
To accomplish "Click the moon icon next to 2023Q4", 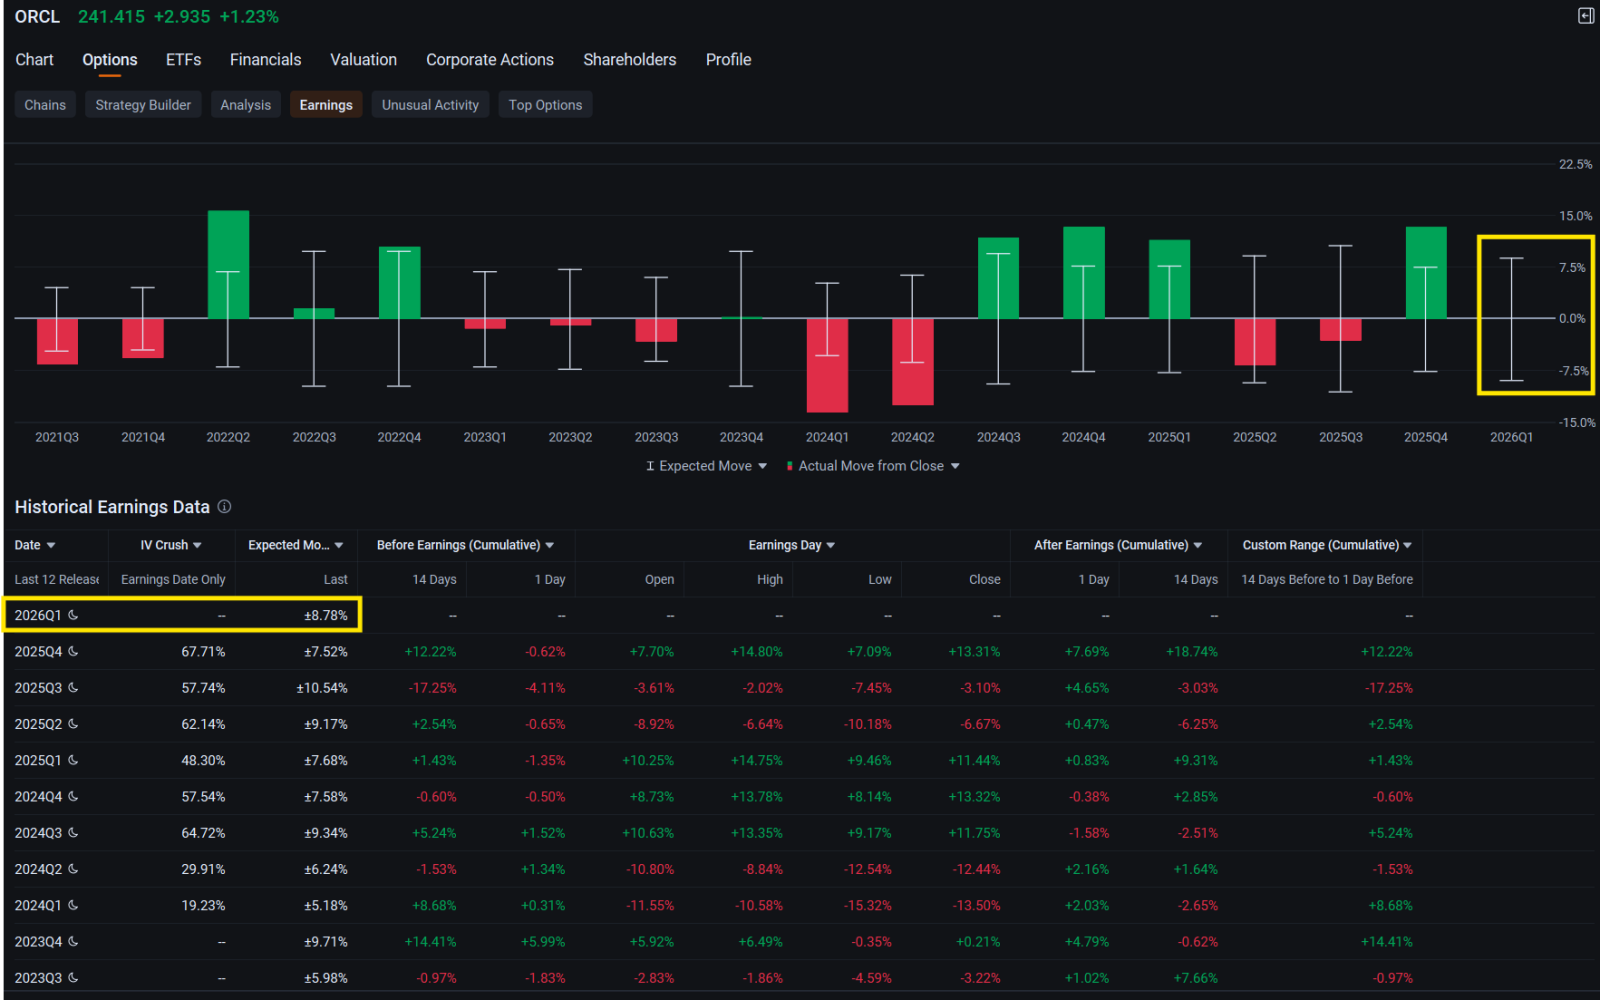I will pos(74,941).
